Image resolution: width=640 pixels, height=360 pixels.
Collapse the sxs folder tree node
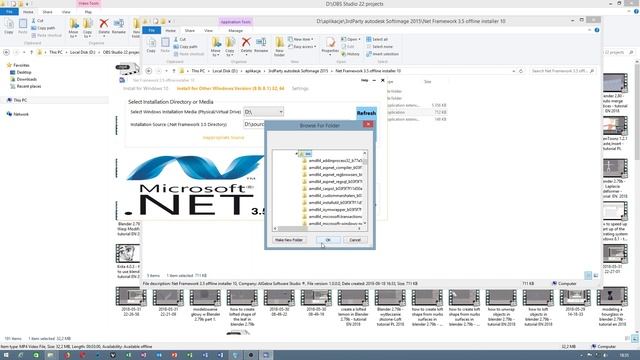pos(297,154)
